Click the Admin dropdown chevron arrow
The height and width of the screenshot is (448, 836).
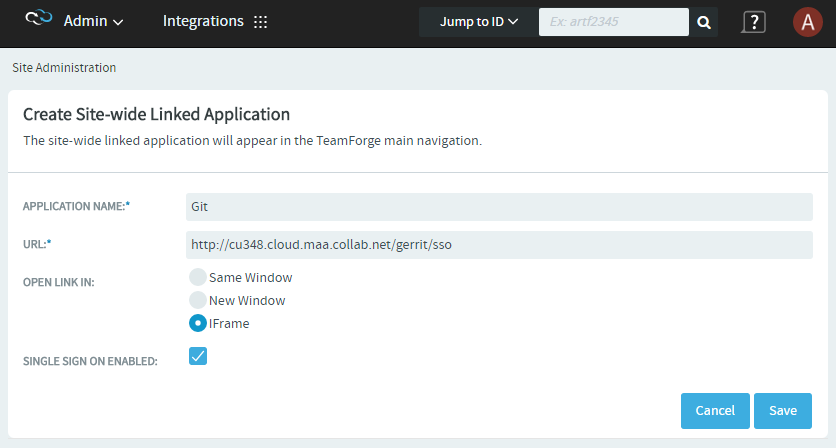[118, 22]
